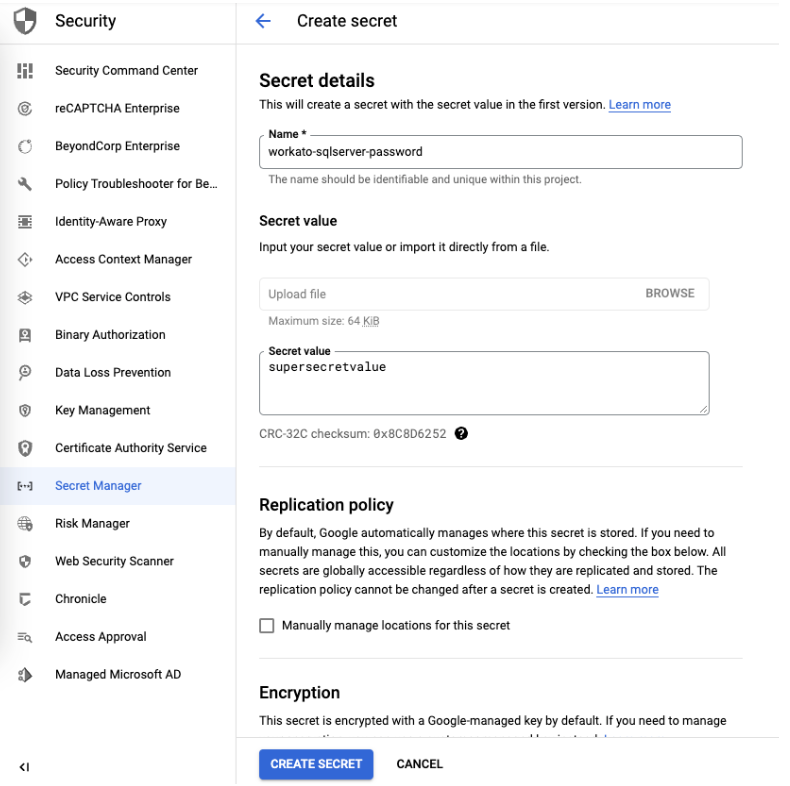Enable manually manage locations checkbox

267,626
